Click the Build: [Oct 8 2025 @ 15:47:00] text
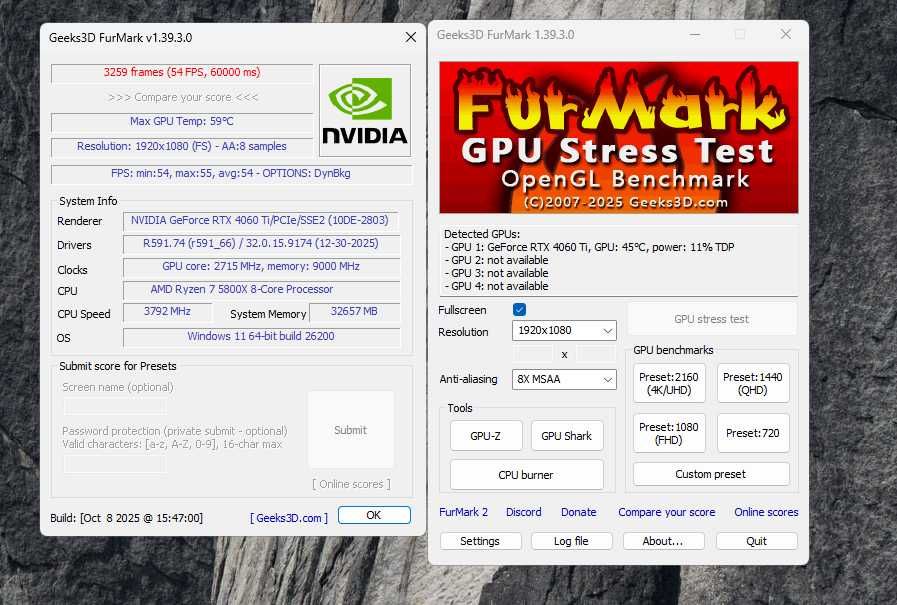 (126, 518)
